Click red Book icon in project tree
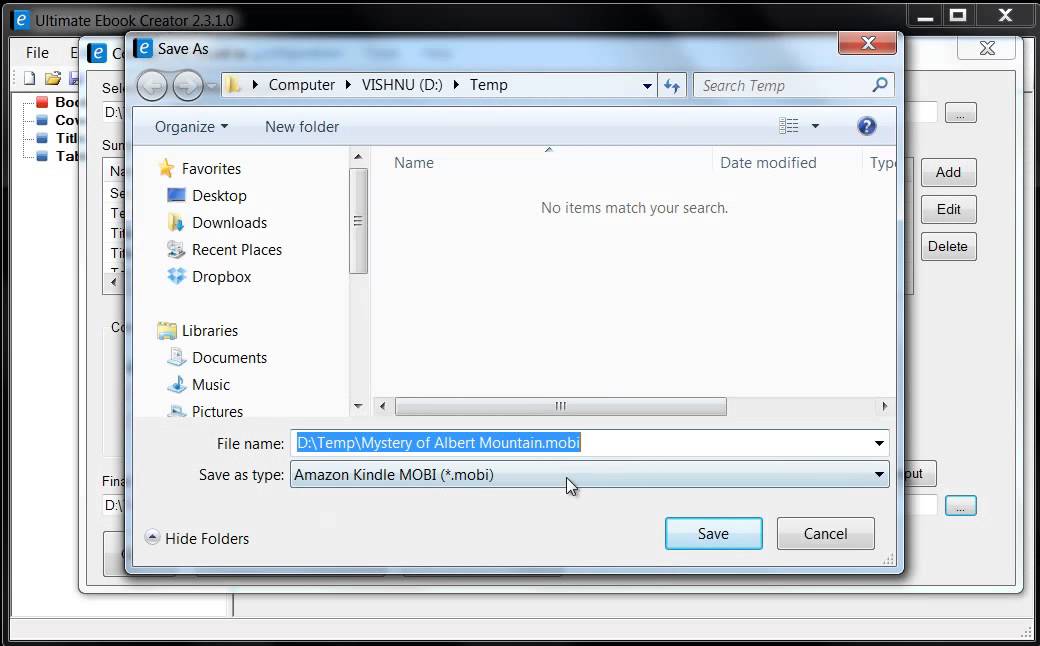Screen dimensions: 1040x646 coord(42,102)
